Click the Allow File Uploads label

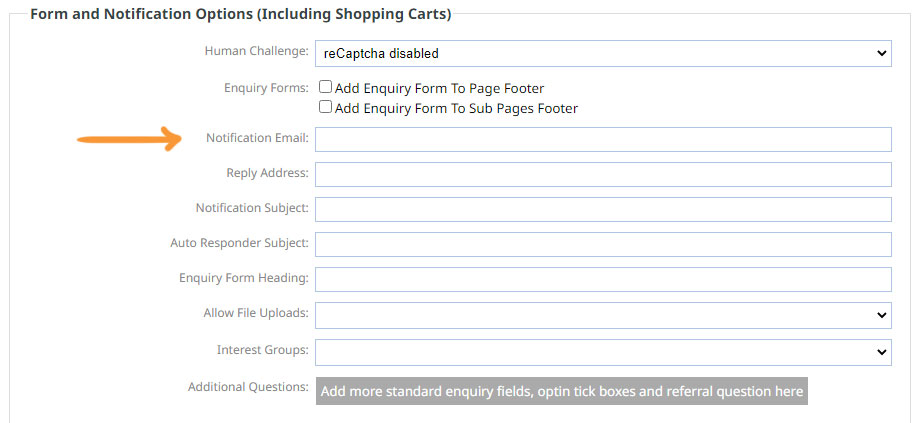click(x=256, y=313)
